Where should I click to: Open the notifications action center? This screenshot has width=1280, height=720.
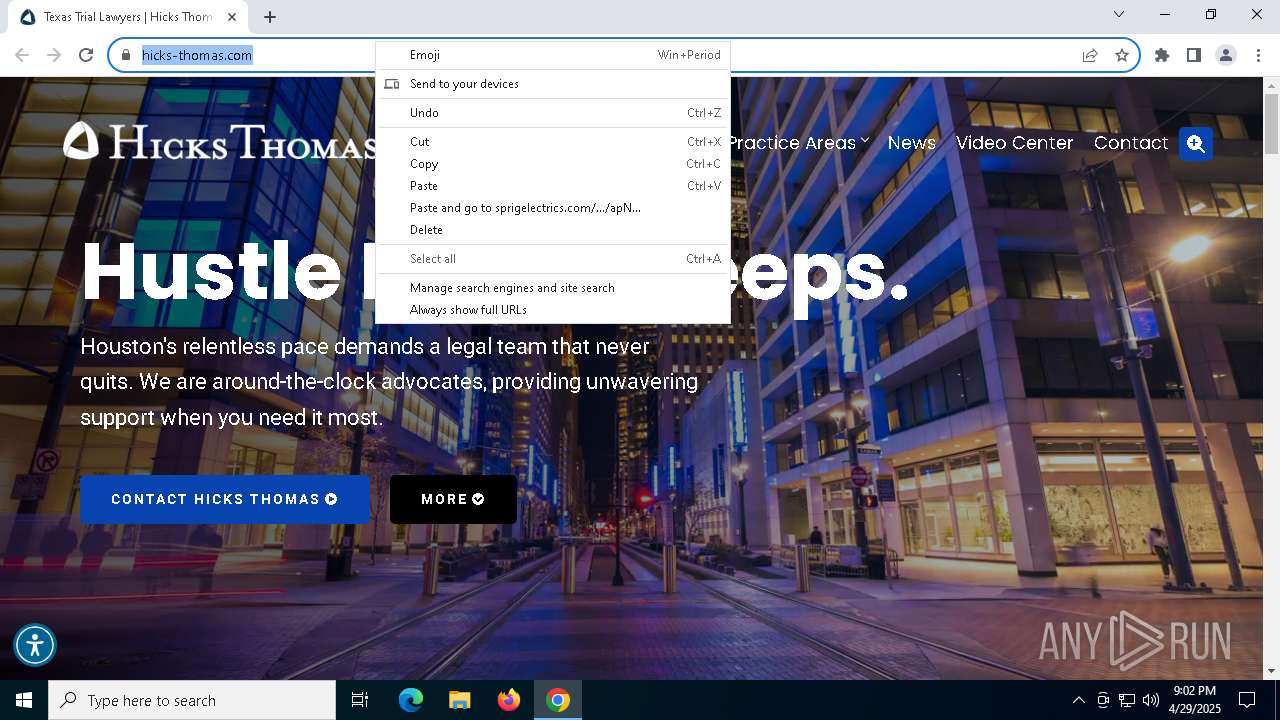pos(1247,700)
